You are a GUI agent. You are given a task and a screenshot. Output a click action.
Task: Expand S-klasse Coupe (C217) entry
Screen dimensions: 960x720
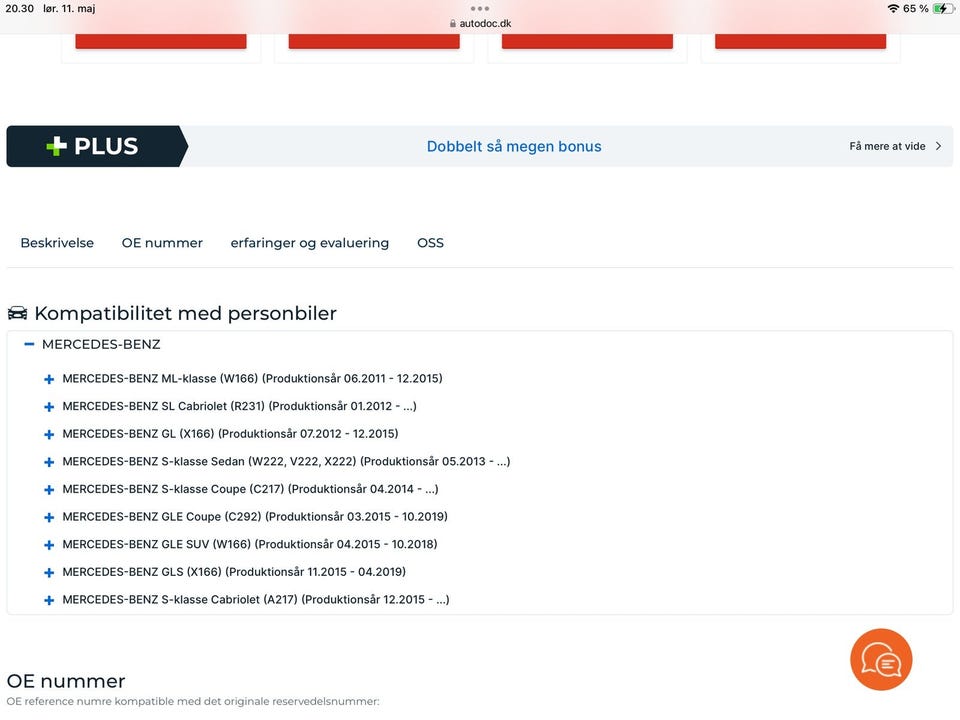click(49, 489)
